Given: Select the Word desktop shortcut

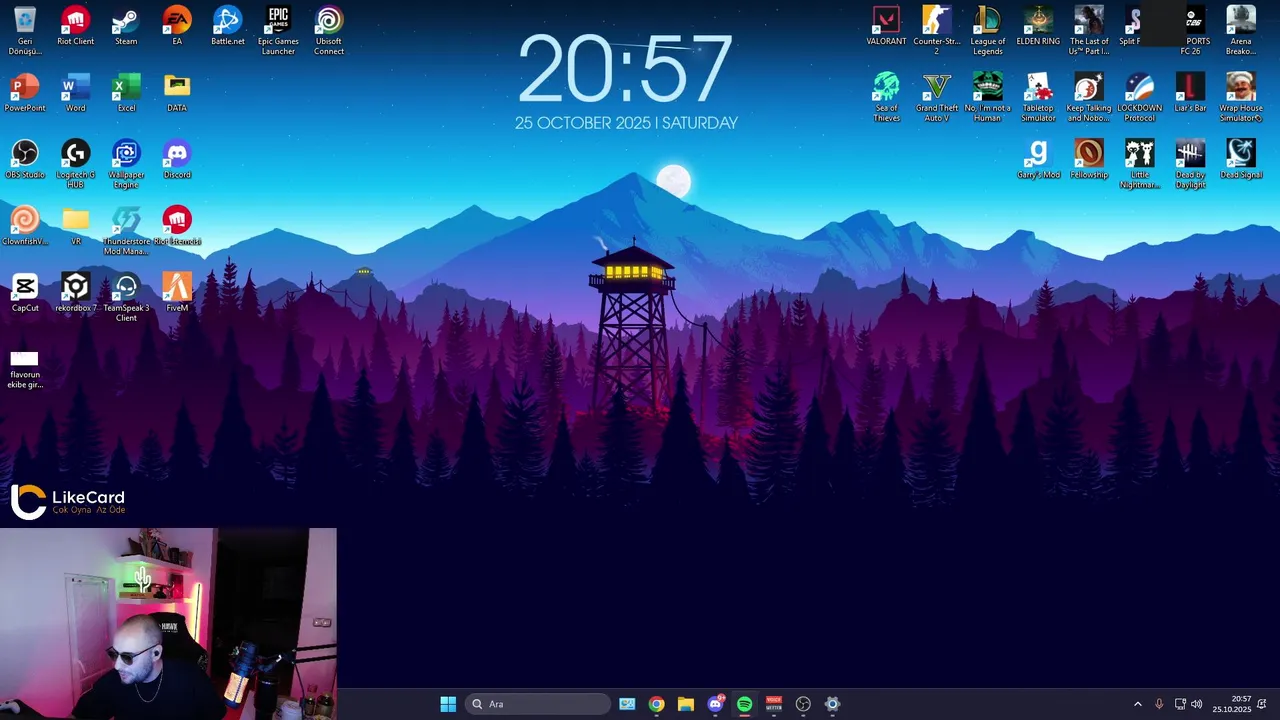Looking at the screenshot, I should [75, 93].
